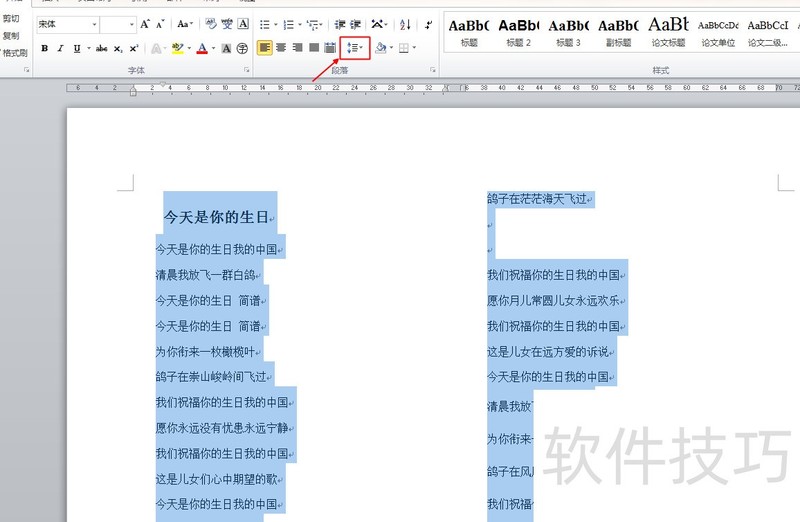800x522 pixels.
Task: Open the Font dialog launcher
Action: (246, 70)
